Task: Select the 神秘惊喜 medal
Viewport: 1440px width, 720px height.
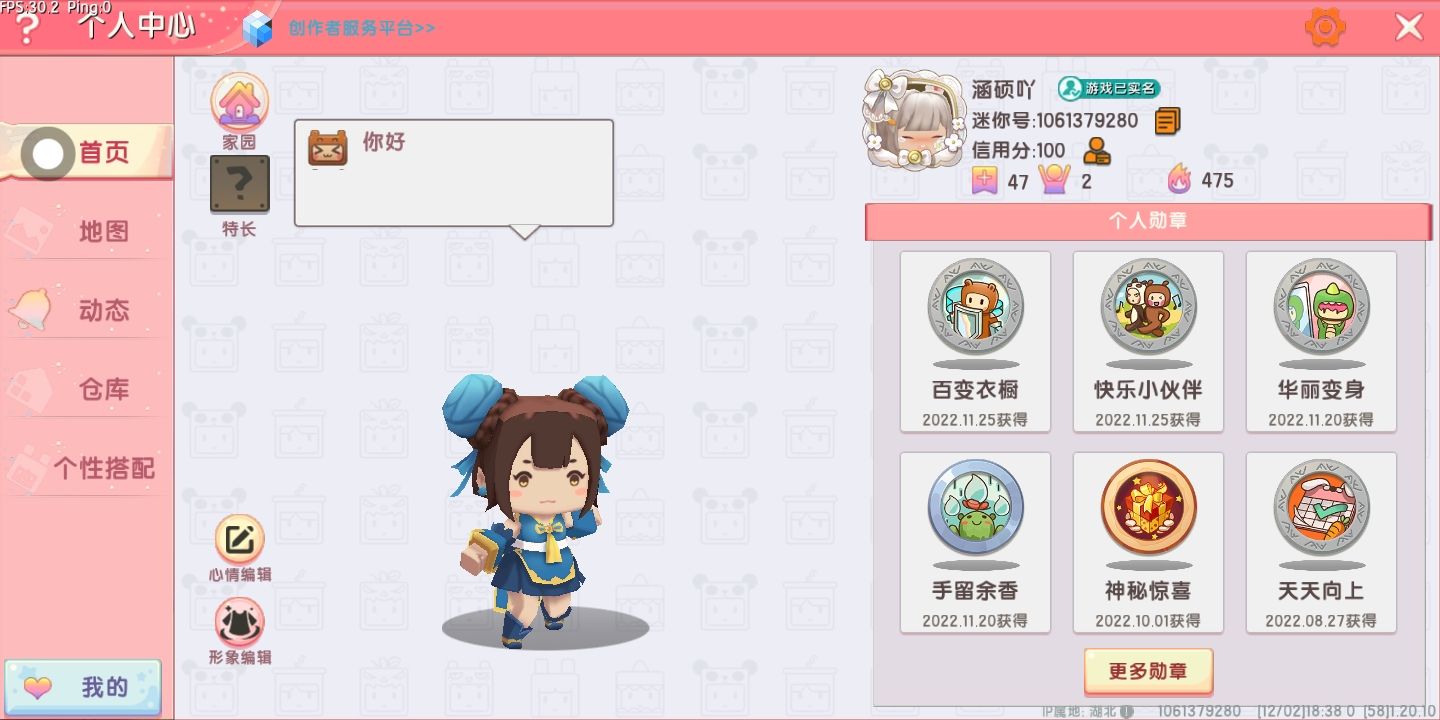Action: (1148, 542)
